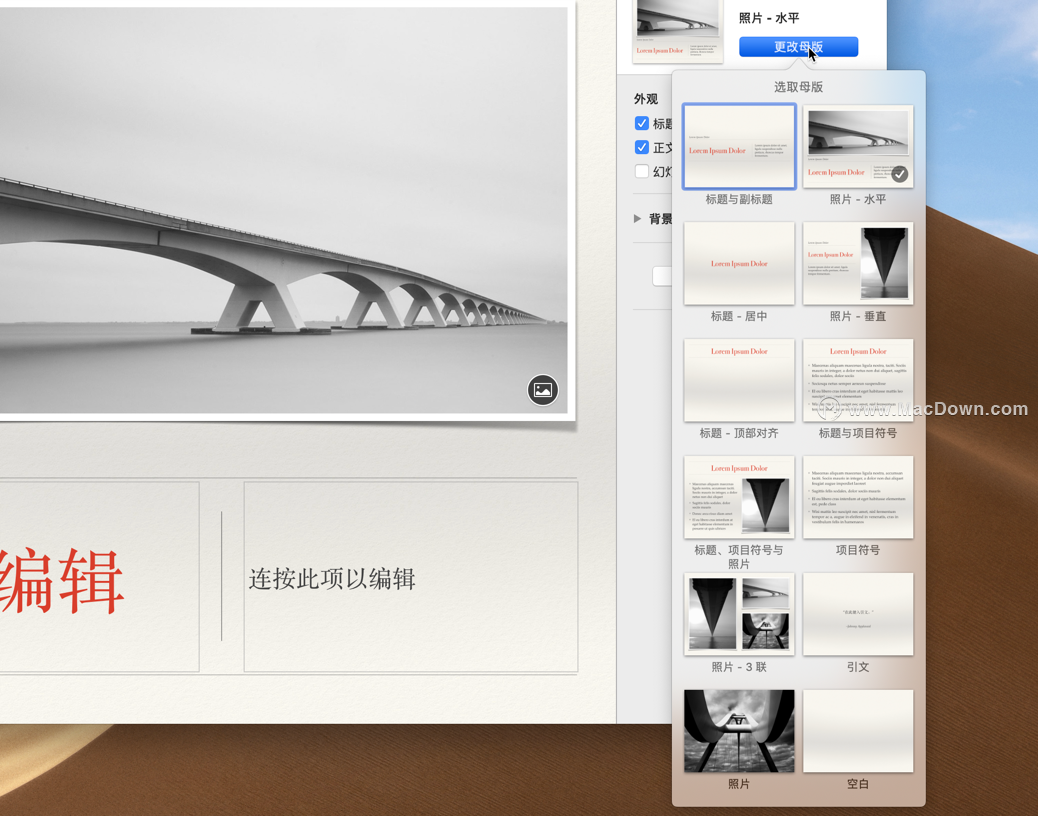
Task: Choose the 照片 - 3 联 master
Action: click(x=739, y=614)
